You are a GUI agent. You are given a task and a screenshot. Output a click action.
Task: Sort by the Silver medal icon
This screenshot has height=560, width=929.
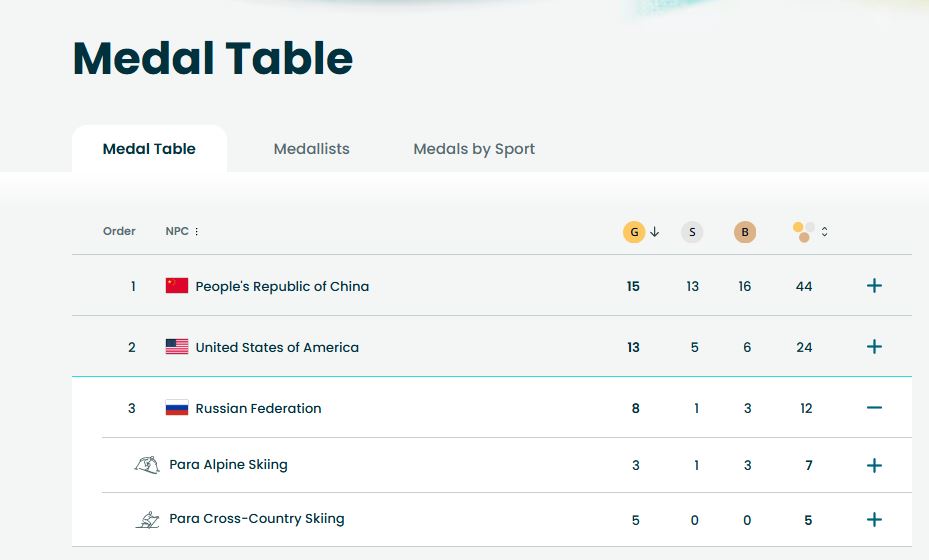click(692, 232)
